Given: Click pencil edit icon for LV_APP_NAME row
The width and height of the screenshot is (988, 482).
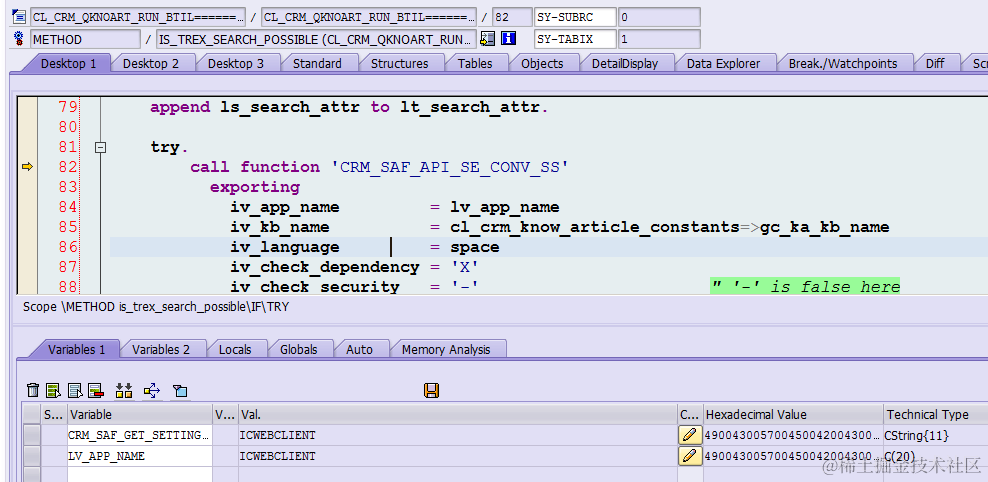Looking at the screenshot, I should pyautogui.click(x=690, y=456).
